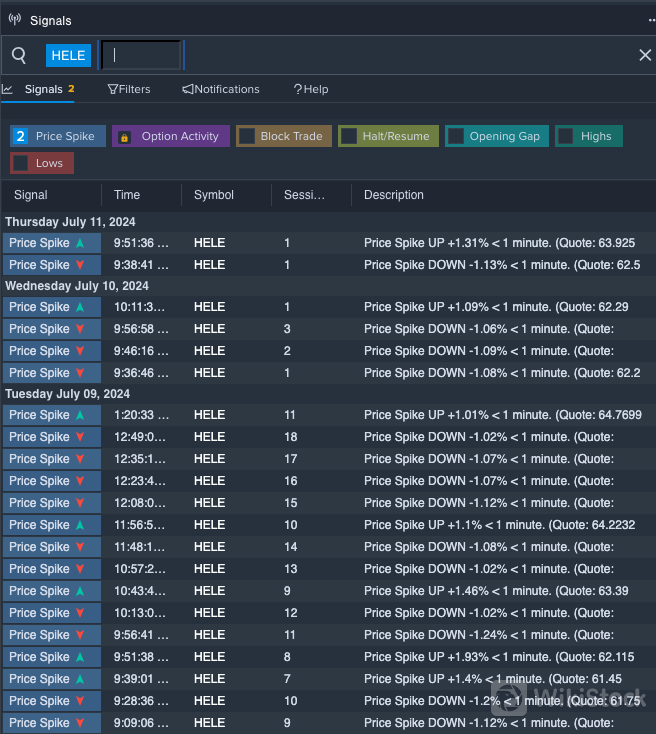
Task: Open the panel's more options ellipsis
Action: click(x=651, y=20)
